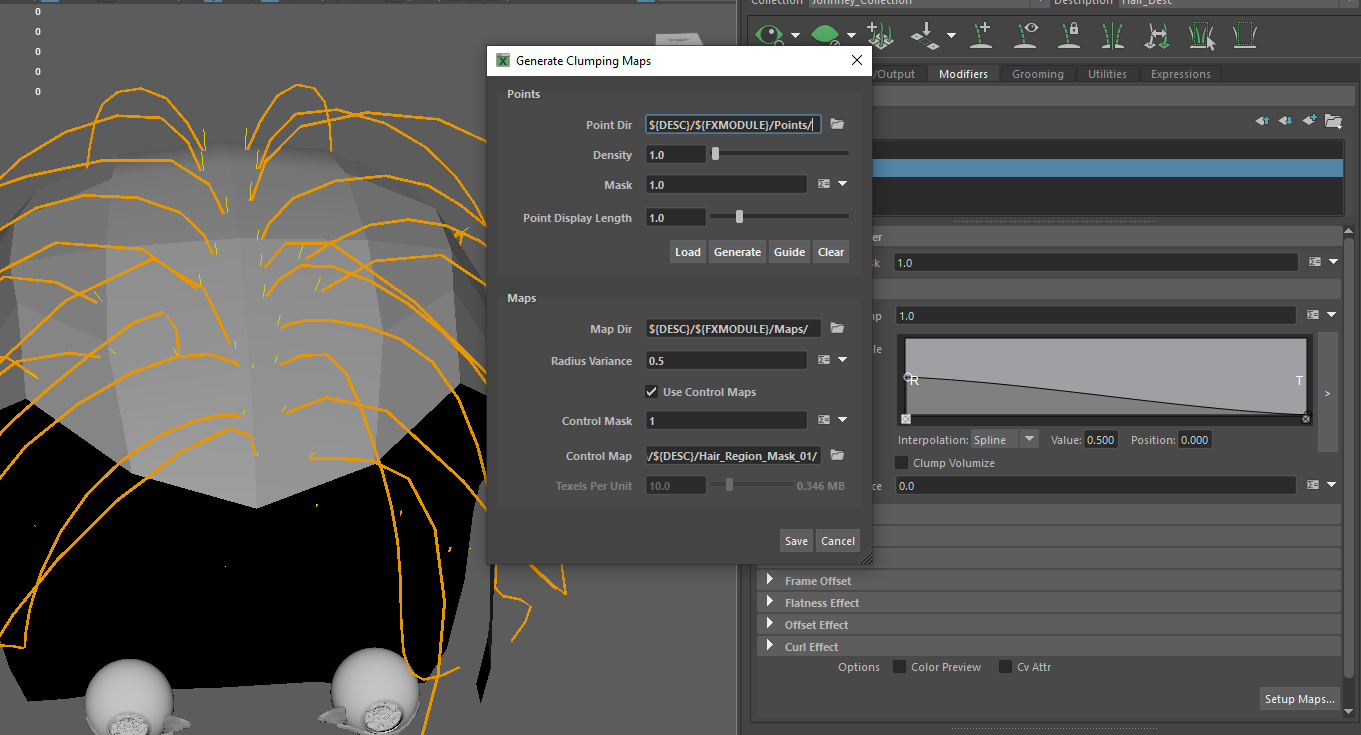1361x735 pixels.
Task: Toggle the Color Preview checkbox
Action: [x=899, y=667]
